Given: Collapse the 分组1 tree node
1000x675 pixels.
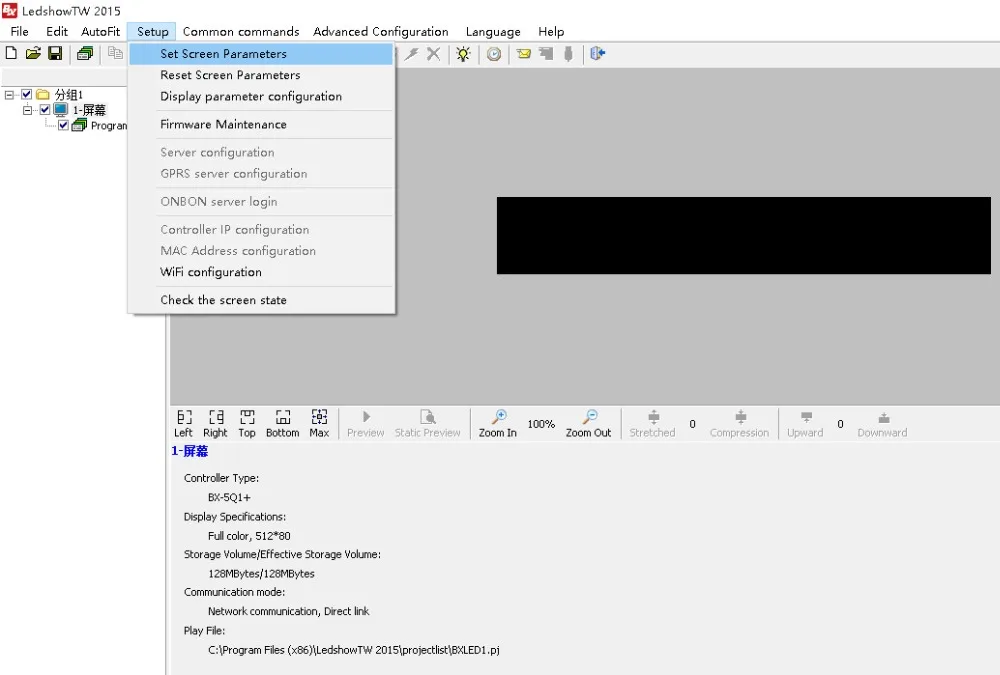Looking at the screenshot, I should click(x=9, y=94).
